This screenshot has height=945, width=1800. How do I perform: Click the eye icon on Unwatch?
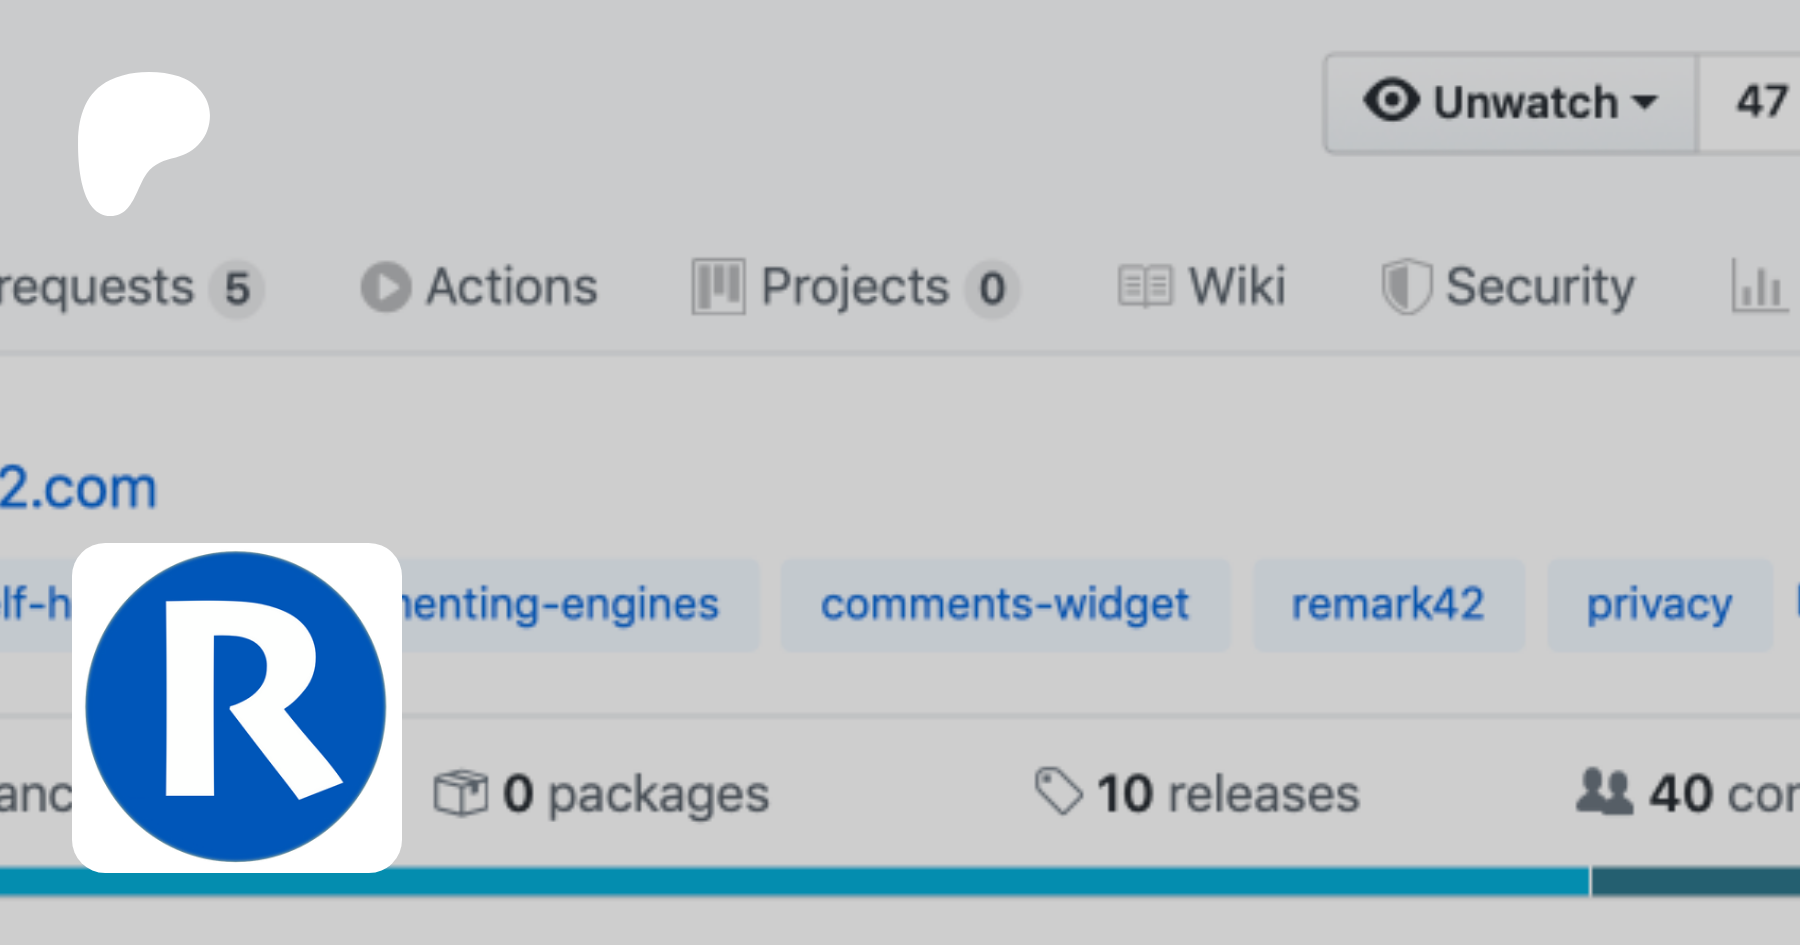(1391, 101)
